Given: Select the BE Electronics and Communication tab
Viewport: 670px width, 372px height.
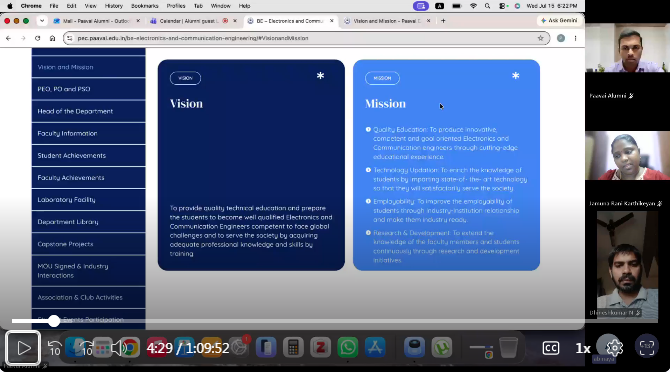Looking at the screenshot, I should (x=290, y=21).
